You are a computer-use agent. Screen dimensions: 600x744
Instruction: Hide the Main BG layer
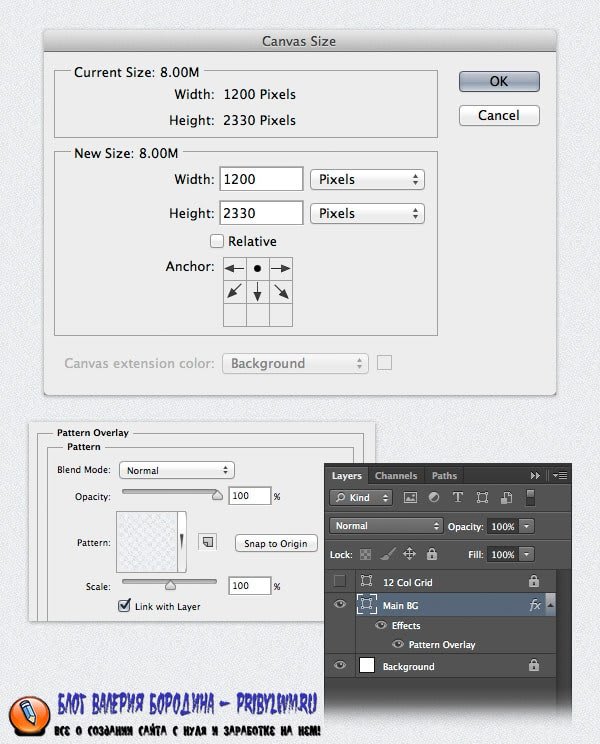[x=340, y=604]
